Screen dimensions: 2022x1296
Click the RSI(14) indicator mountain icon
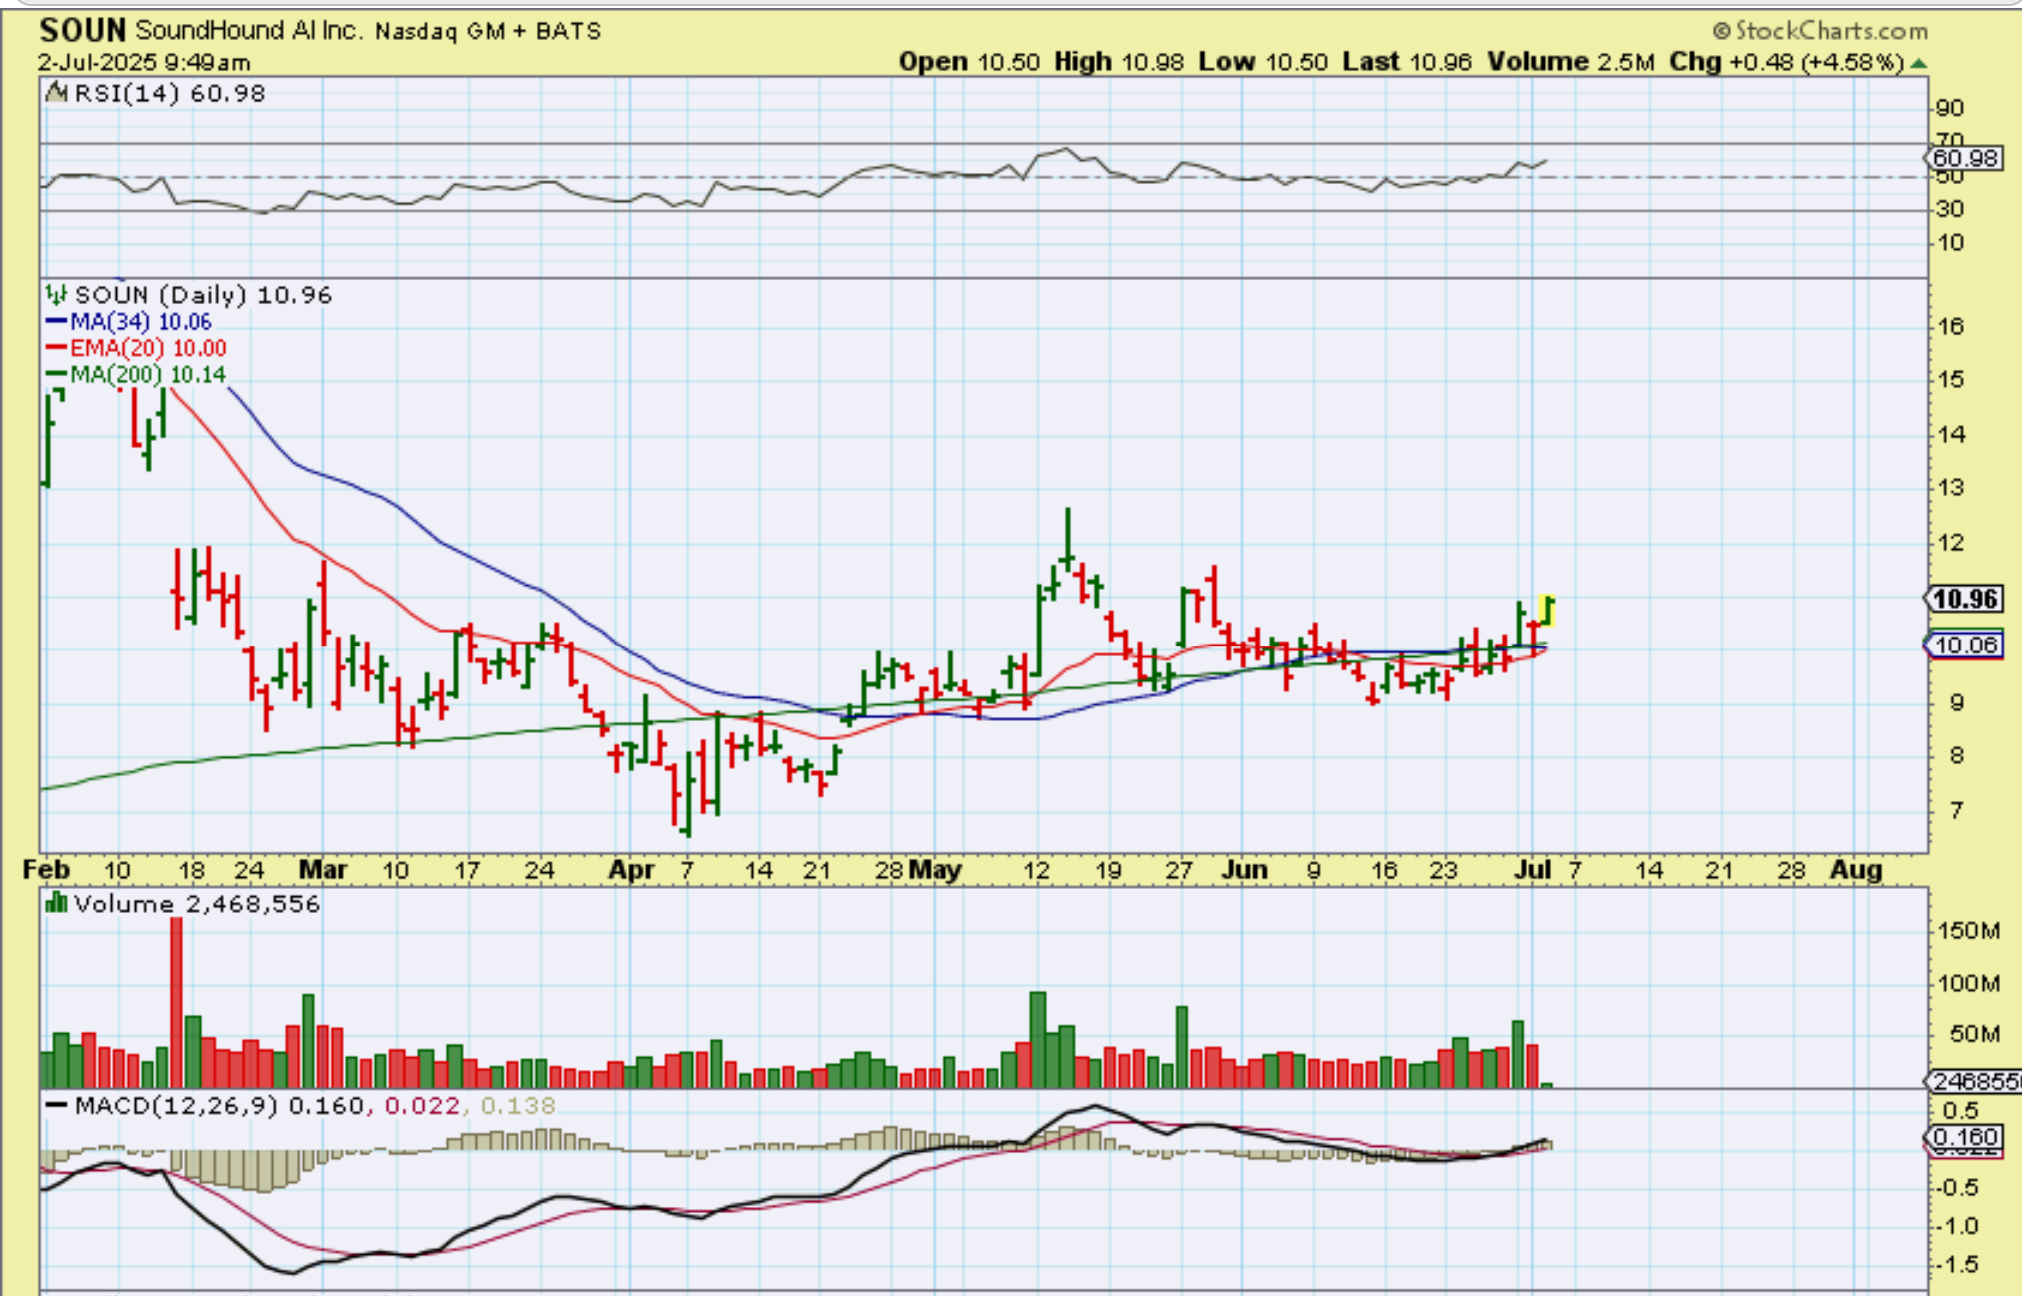(56, 94)
